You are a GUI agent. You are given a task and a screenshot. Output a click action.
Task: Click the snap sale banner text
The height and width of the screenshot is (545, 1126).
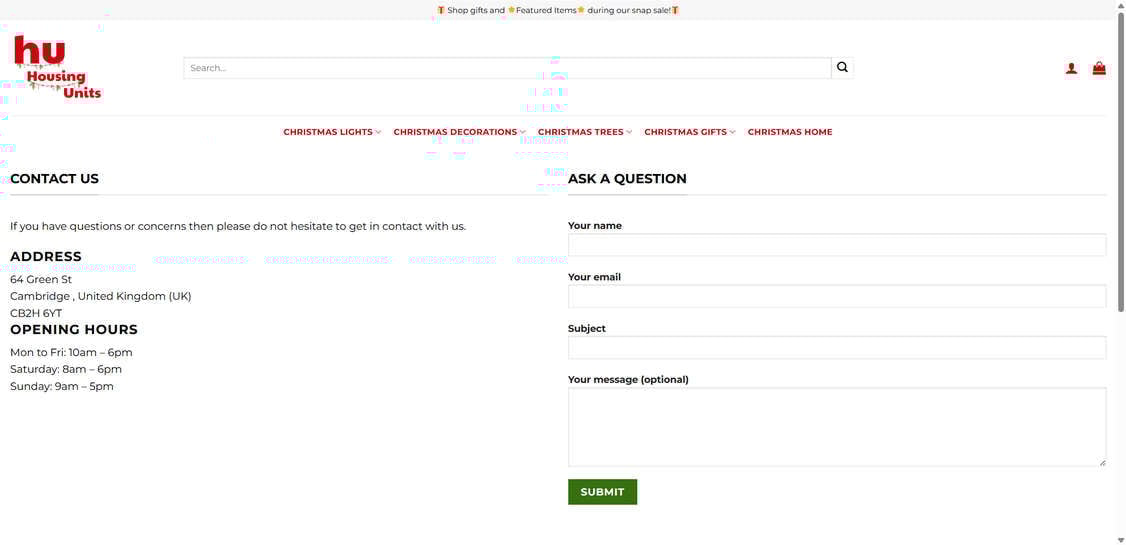click(558, 10)
